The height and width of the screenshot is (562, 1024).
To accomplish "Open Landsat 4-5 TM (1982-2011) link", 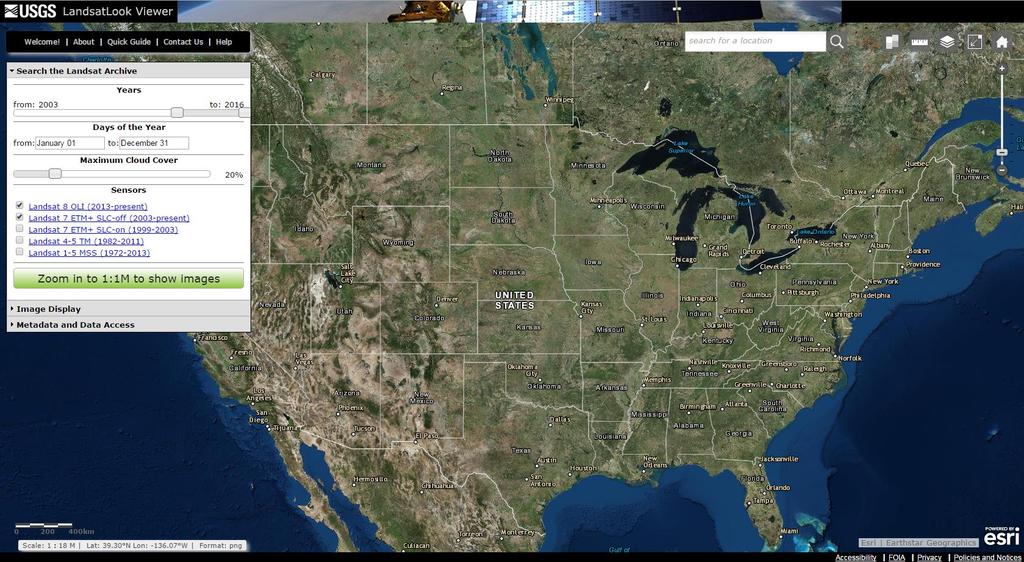I will click(86, 242).
